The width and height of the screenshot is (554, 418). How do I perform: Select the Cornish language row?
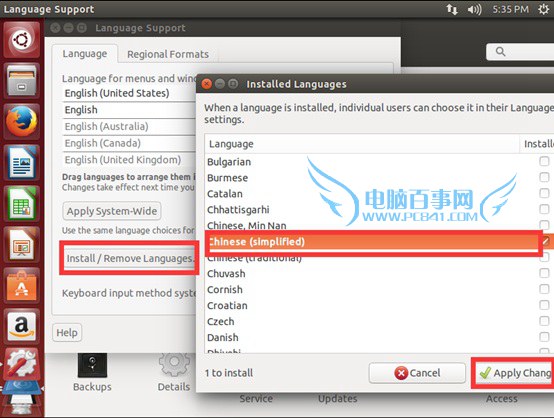[x=379, y=289]
